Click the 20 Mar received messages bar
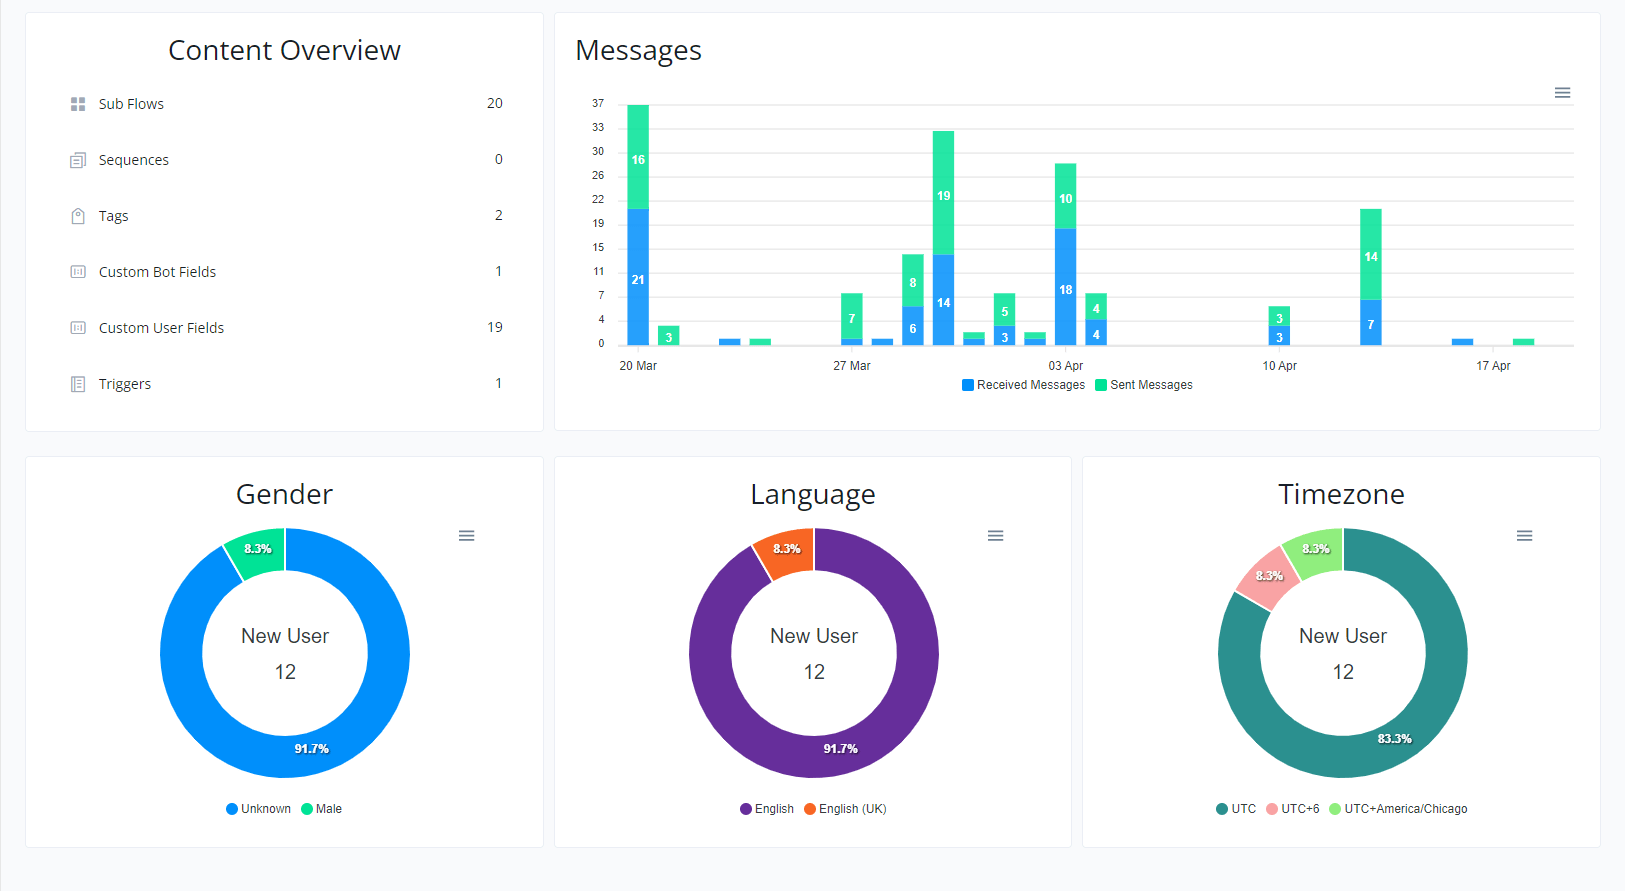This screenshot has height=891, width=1625. click(x=638, y=277)
